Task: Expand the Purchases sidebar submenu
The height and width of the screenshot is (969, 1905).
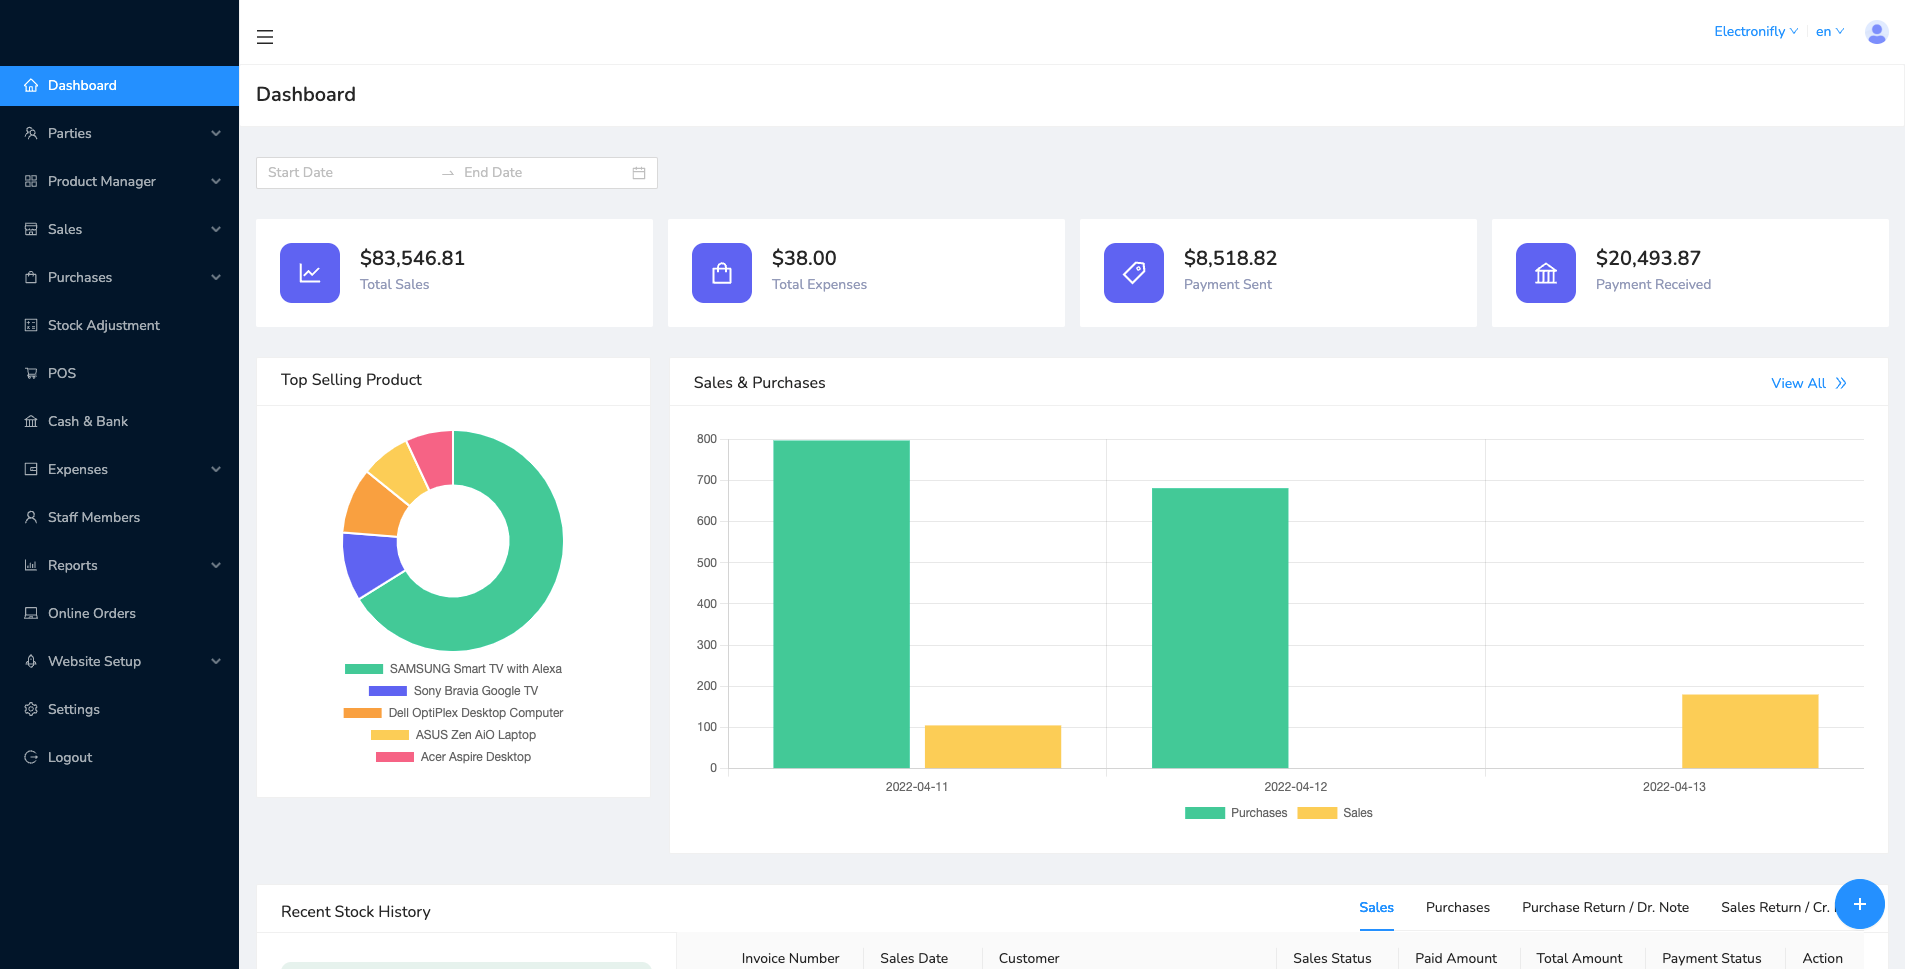Action: [120, 277]
